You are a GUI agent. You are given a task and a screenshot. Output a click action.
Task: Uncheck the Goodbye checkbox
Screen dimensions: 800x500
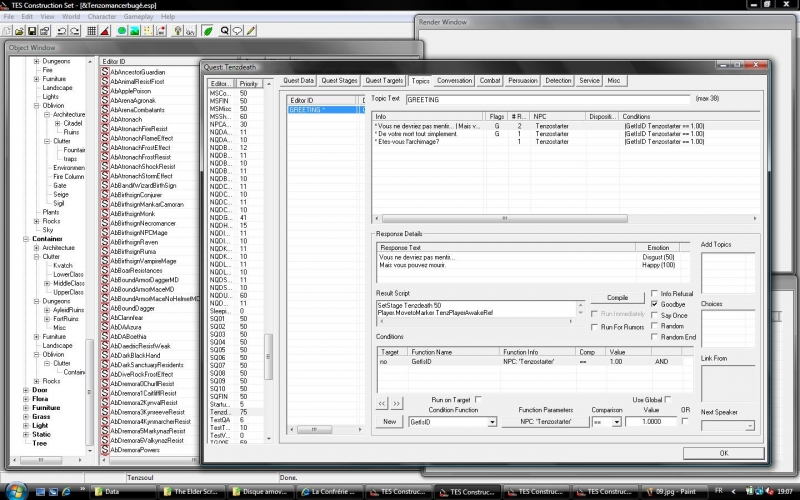tap(655, 304)
